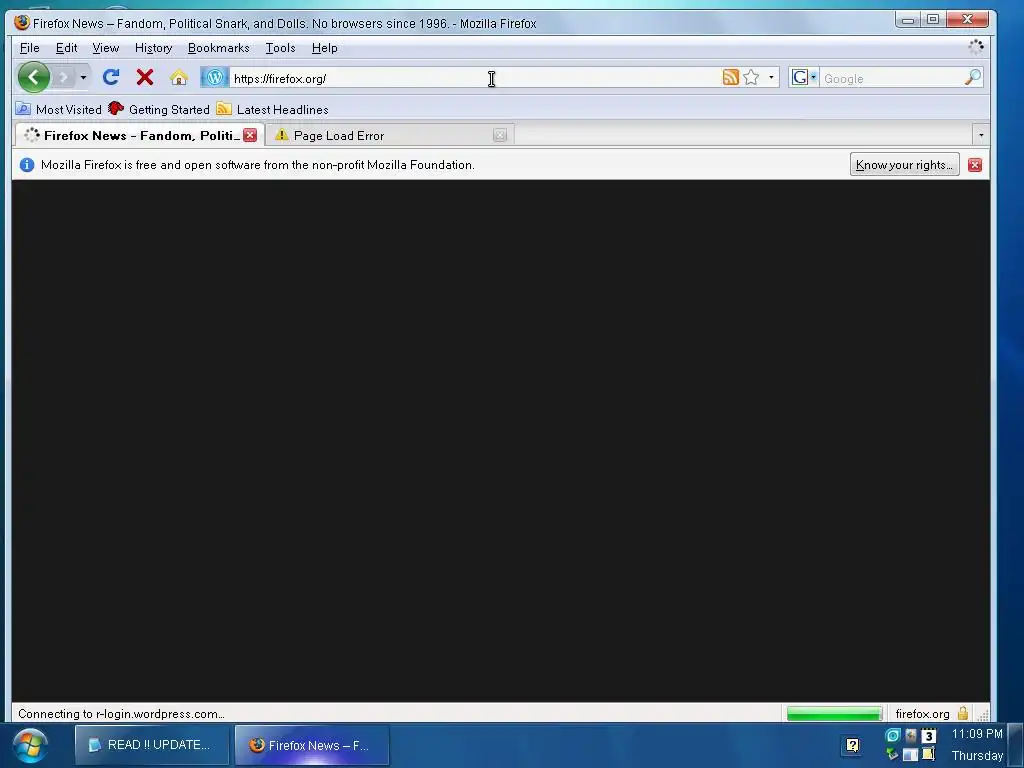Click the blue info icon in notification bar

tap(27, 165)
